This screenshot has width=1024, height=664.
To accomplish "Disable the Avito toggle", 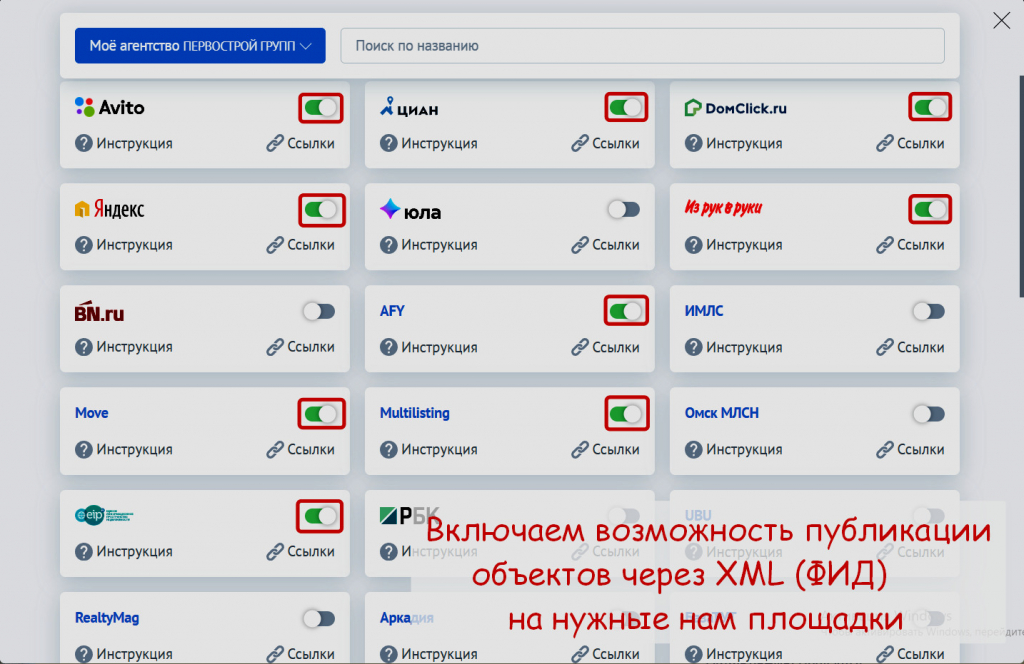I will (321, 108).
